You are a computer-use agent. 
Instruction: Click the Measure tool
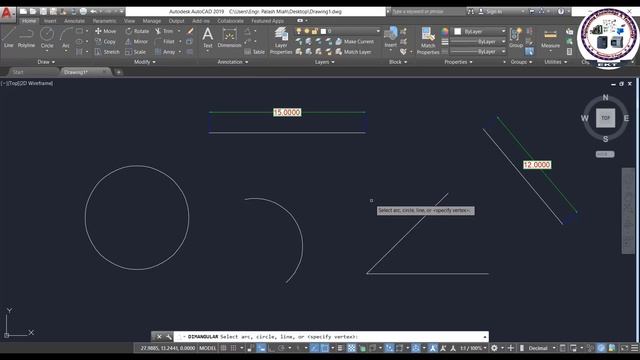550,38
